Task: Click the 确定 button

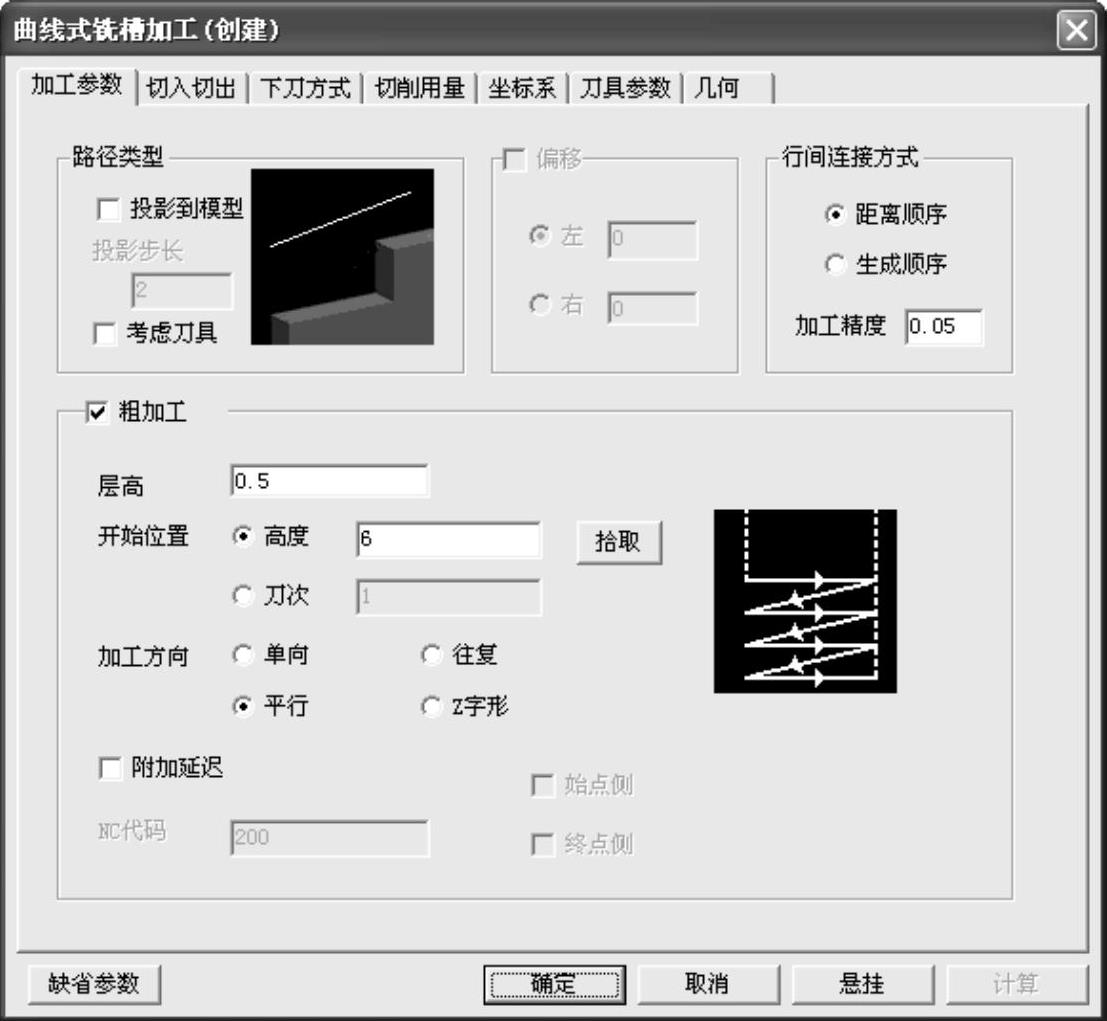Action: [554, 984]
